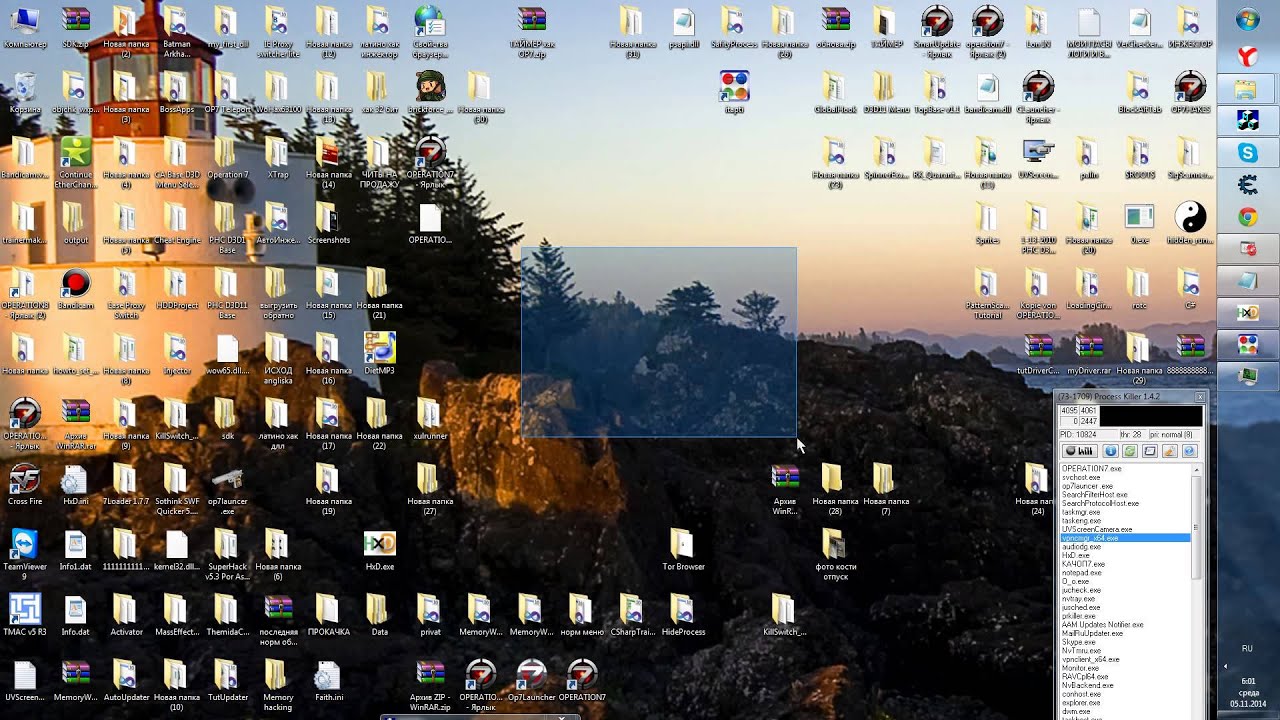Select UVScreenCamera.exe in the process list
Screen dimensions: 1280x720
pos(1125,529)
